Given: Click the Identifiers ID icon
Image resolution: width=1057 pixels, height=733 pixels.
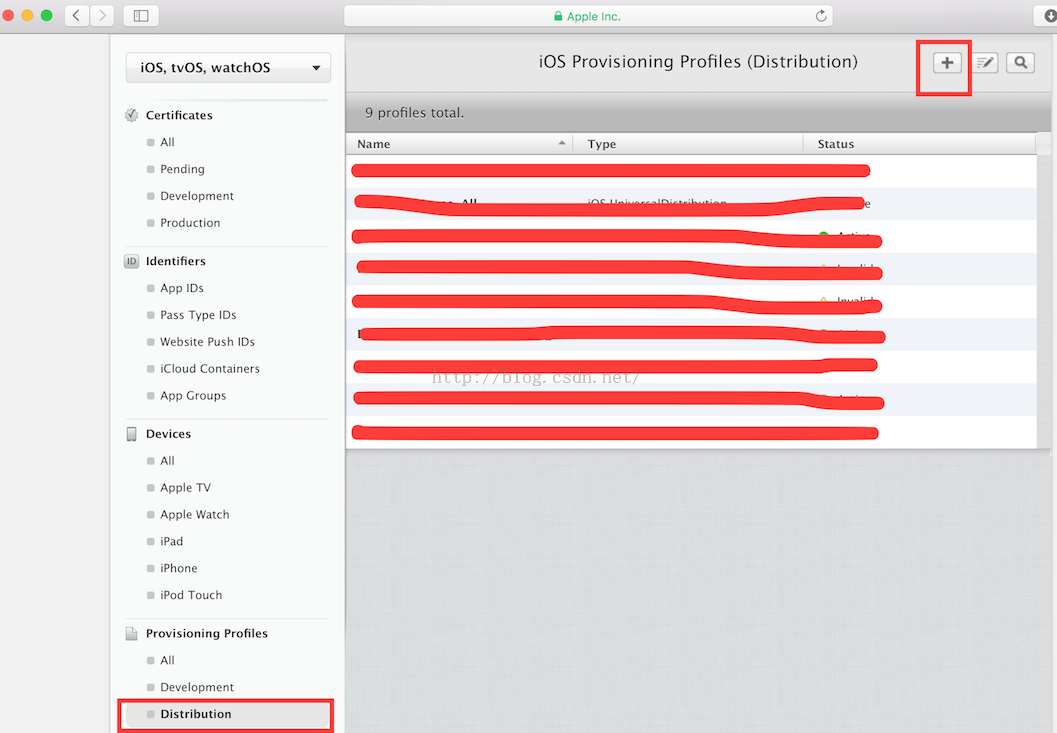Looking at the screenshot, I should [x=131, y=261].
